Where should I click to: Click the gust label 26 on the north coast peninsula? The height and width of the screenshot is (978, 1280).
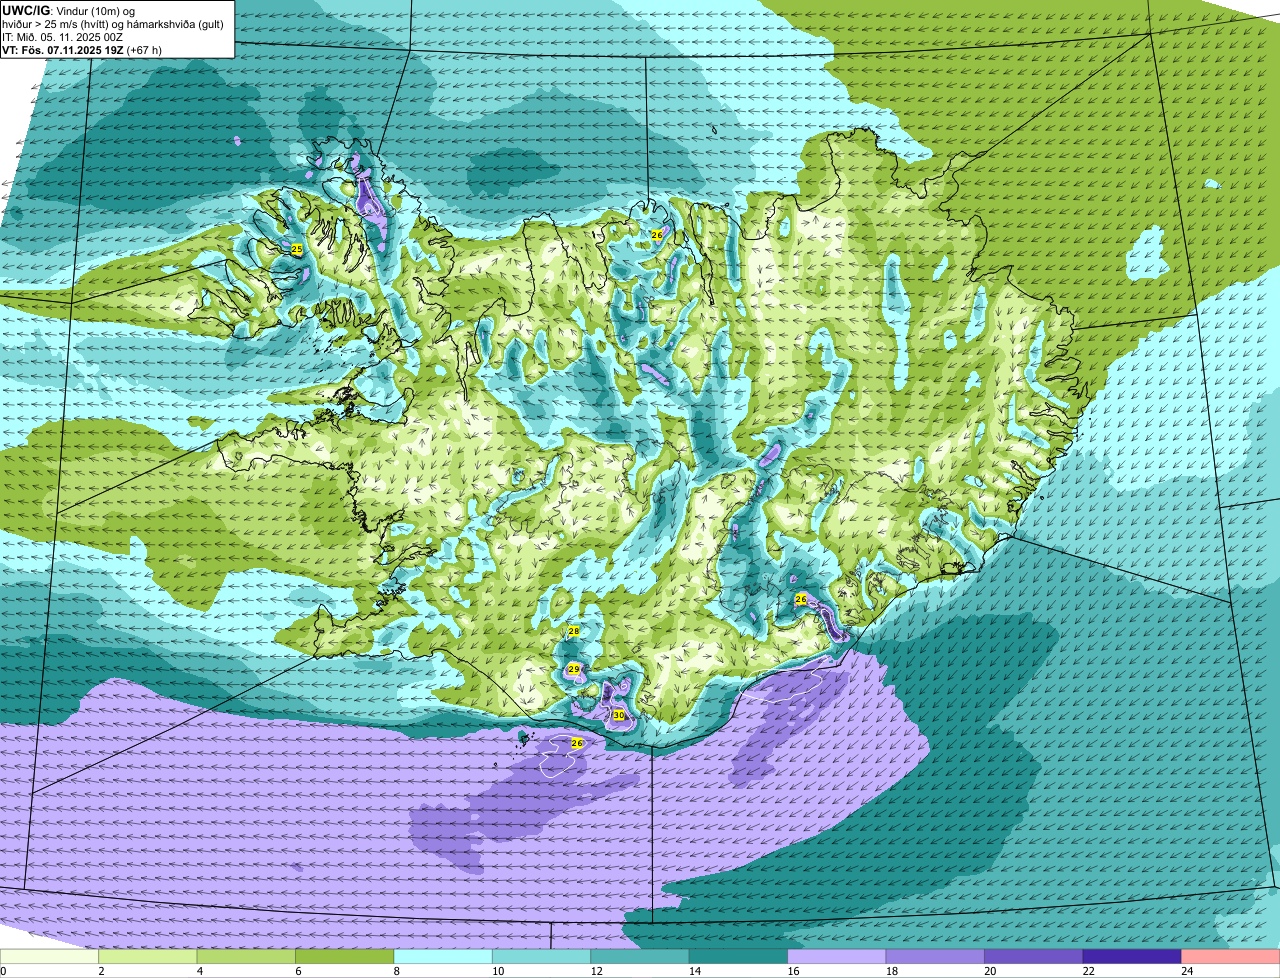(657, 235)
